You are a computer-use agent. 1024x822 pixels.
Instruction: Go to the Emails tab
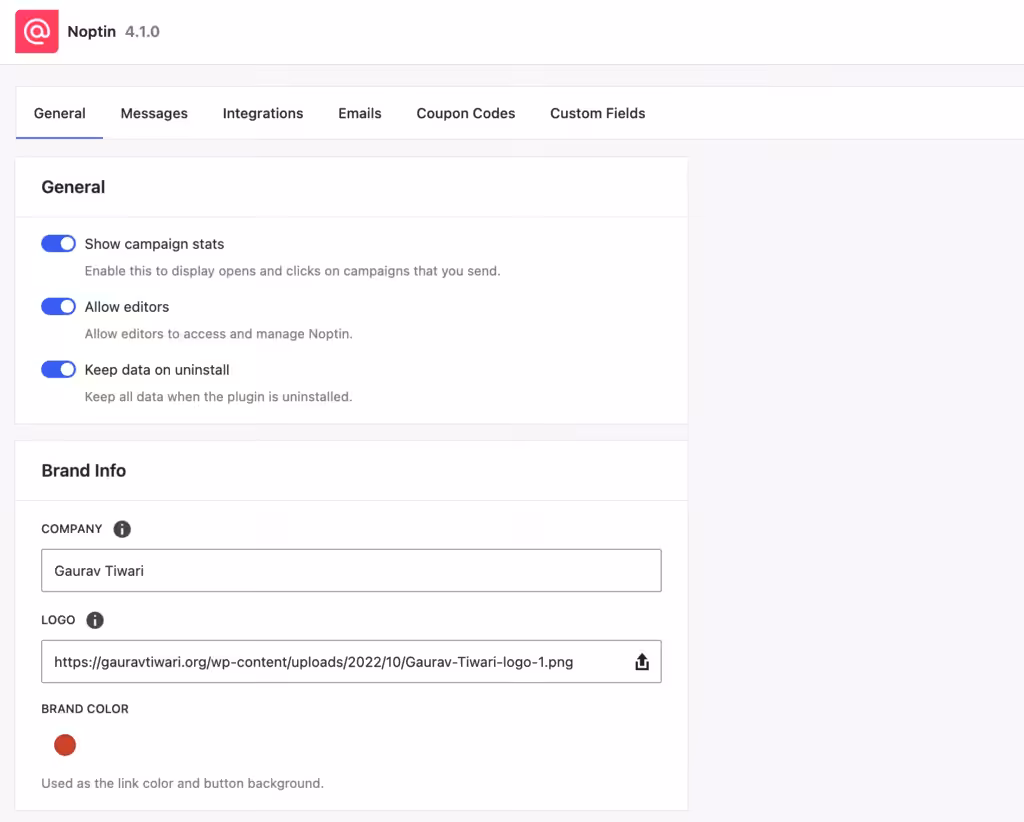359,113
